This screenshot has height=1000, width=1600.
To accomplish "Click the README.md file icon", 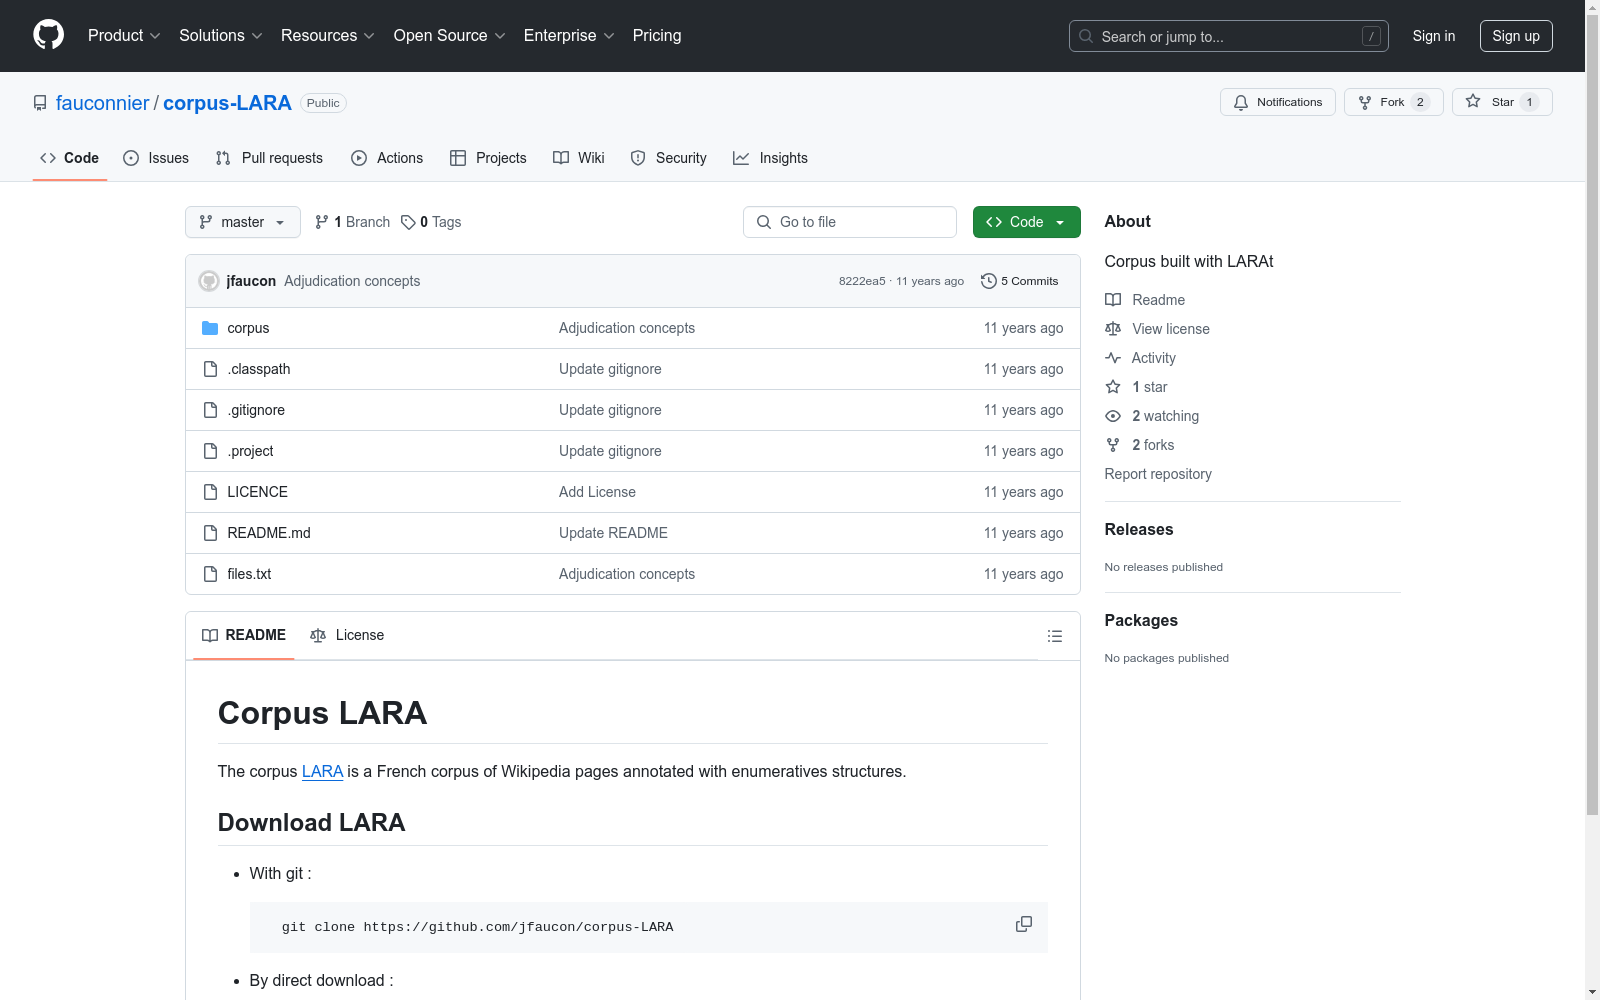I will click(x=210, y=533).
